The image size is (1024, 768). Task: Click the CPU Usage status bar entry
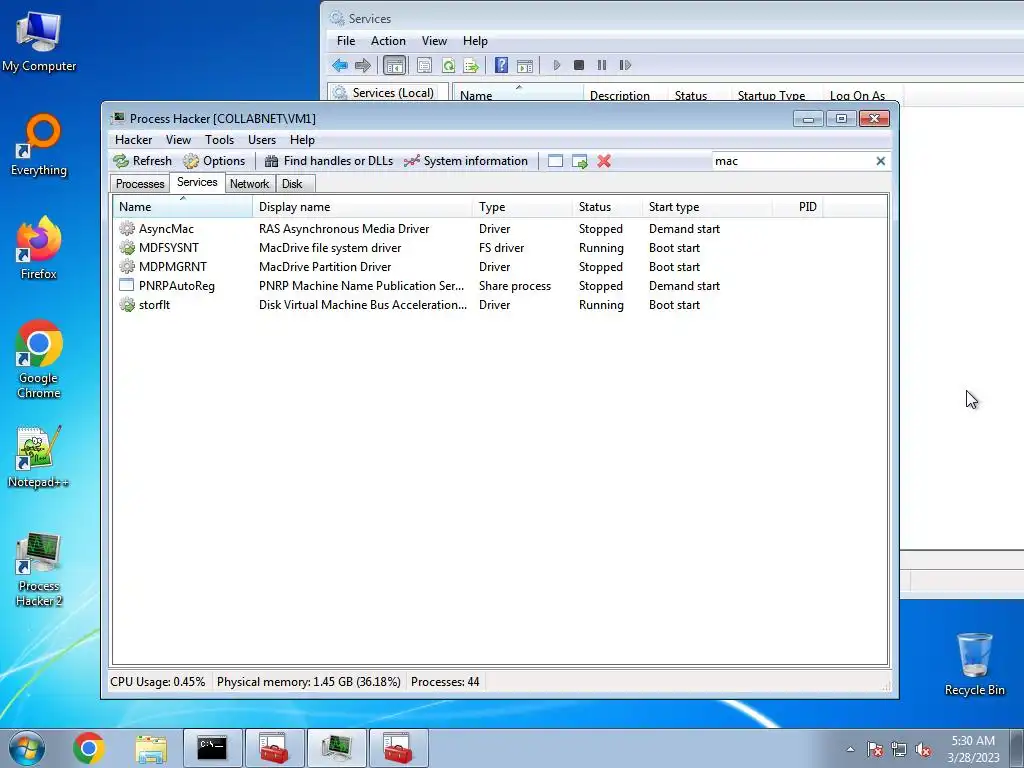pyautogui.click(x=157, y=682)
